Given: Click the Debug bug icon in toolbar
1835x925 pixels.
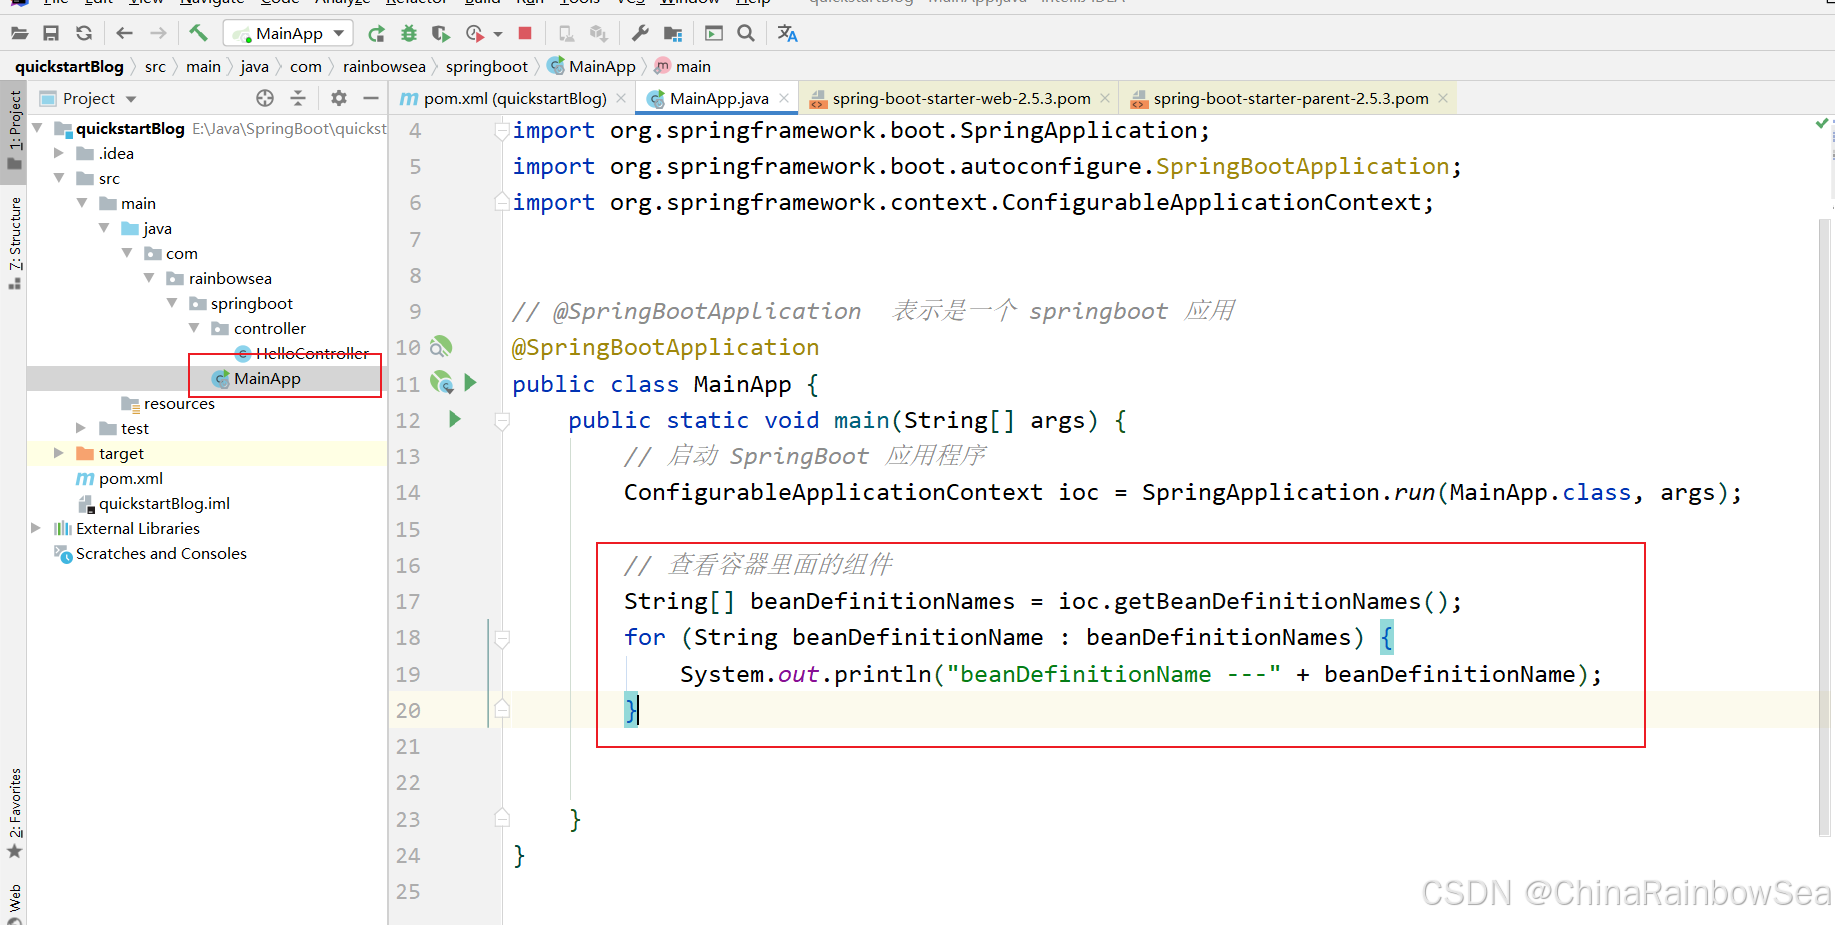Looking at the screenshot, I should coord(408,33).
